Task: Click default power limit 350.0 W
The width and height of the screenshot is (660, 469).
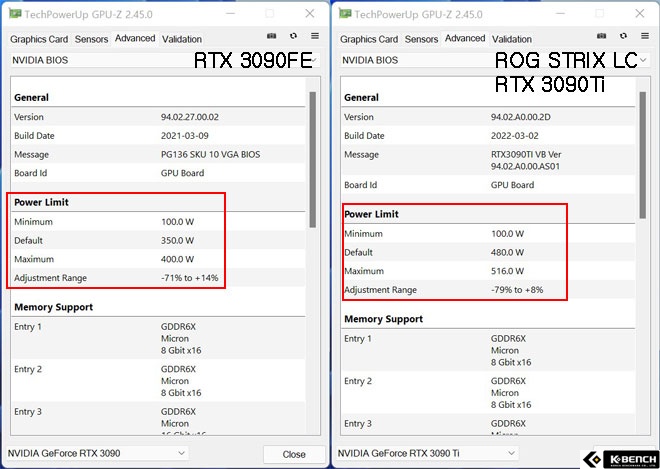Action: coord(177,240)
